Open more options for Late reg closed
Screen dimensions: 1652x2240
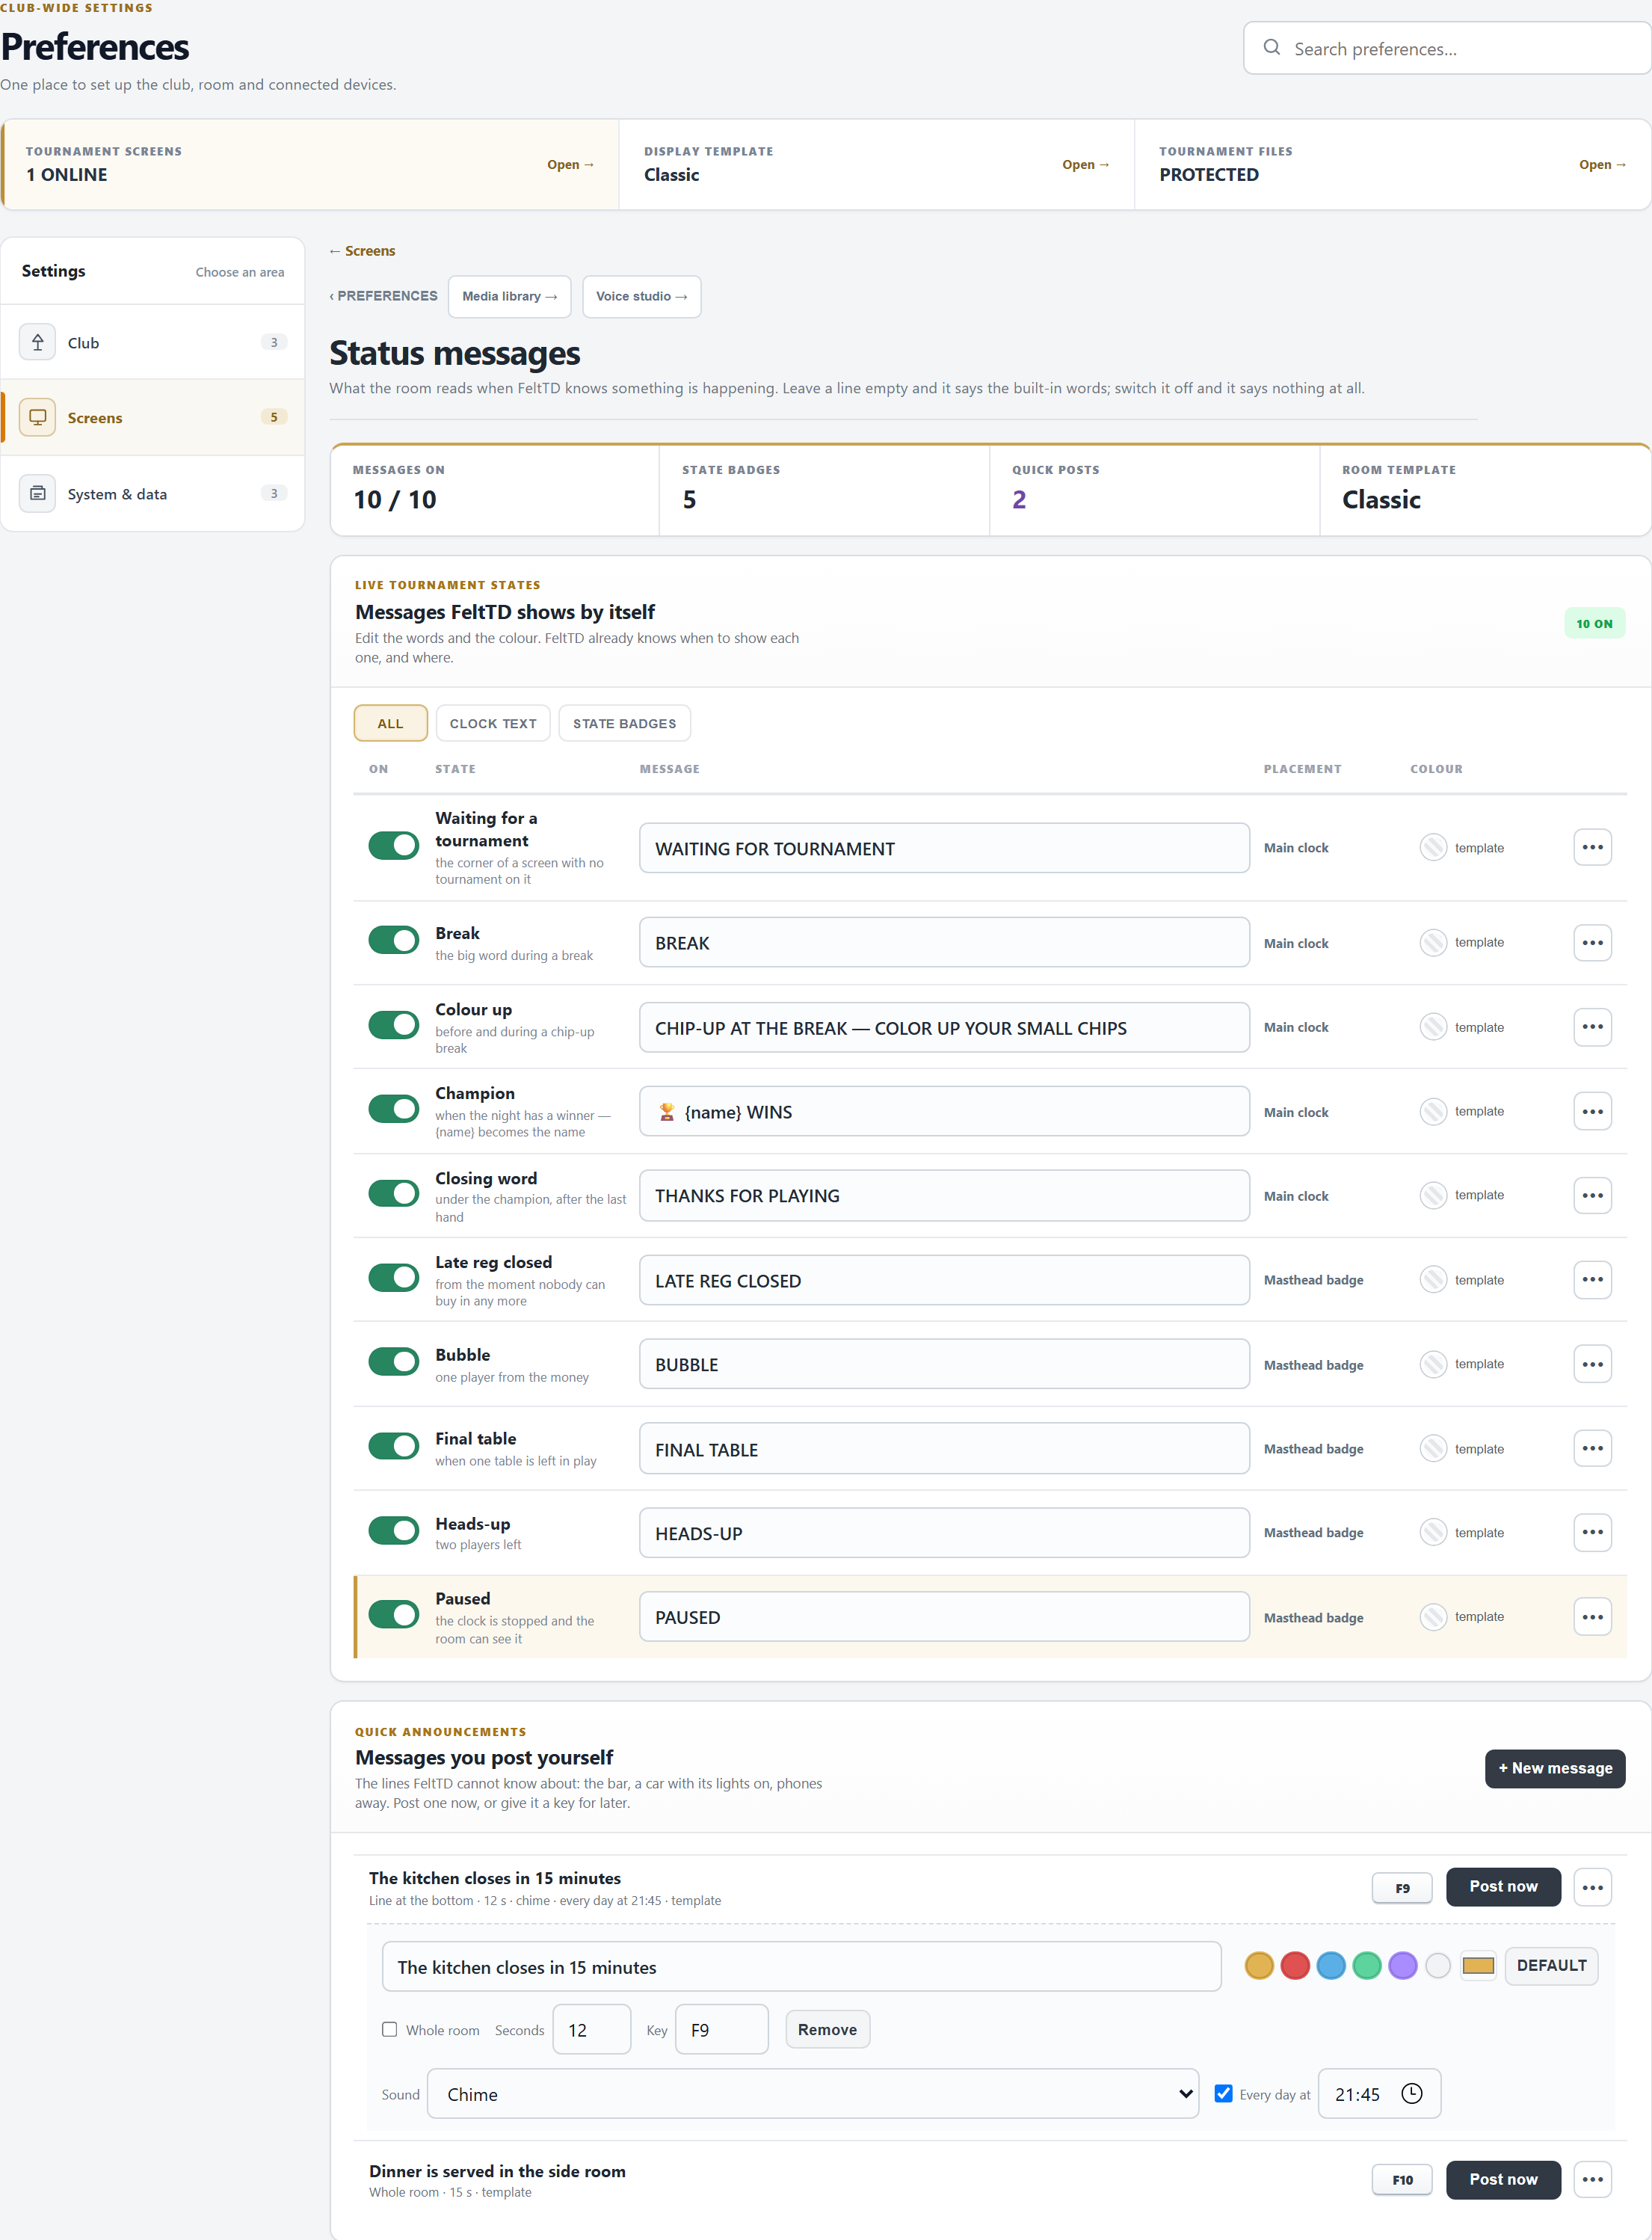coord(1592,1279)
